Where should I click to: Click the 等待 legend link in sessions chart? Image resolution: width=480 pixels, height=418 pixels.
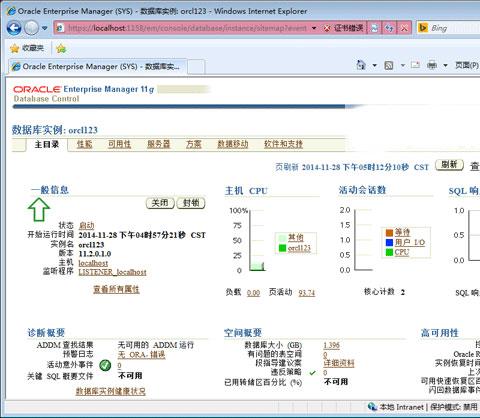pyautogui.click(x=402, y=232)
